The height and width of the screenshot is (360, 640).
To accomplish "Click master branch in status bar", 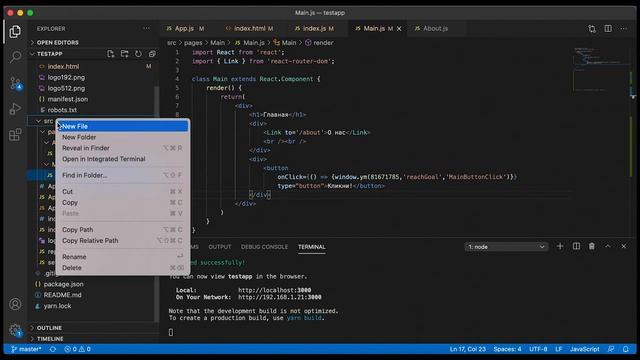I will pyautogui.click(x=26, y=349).
